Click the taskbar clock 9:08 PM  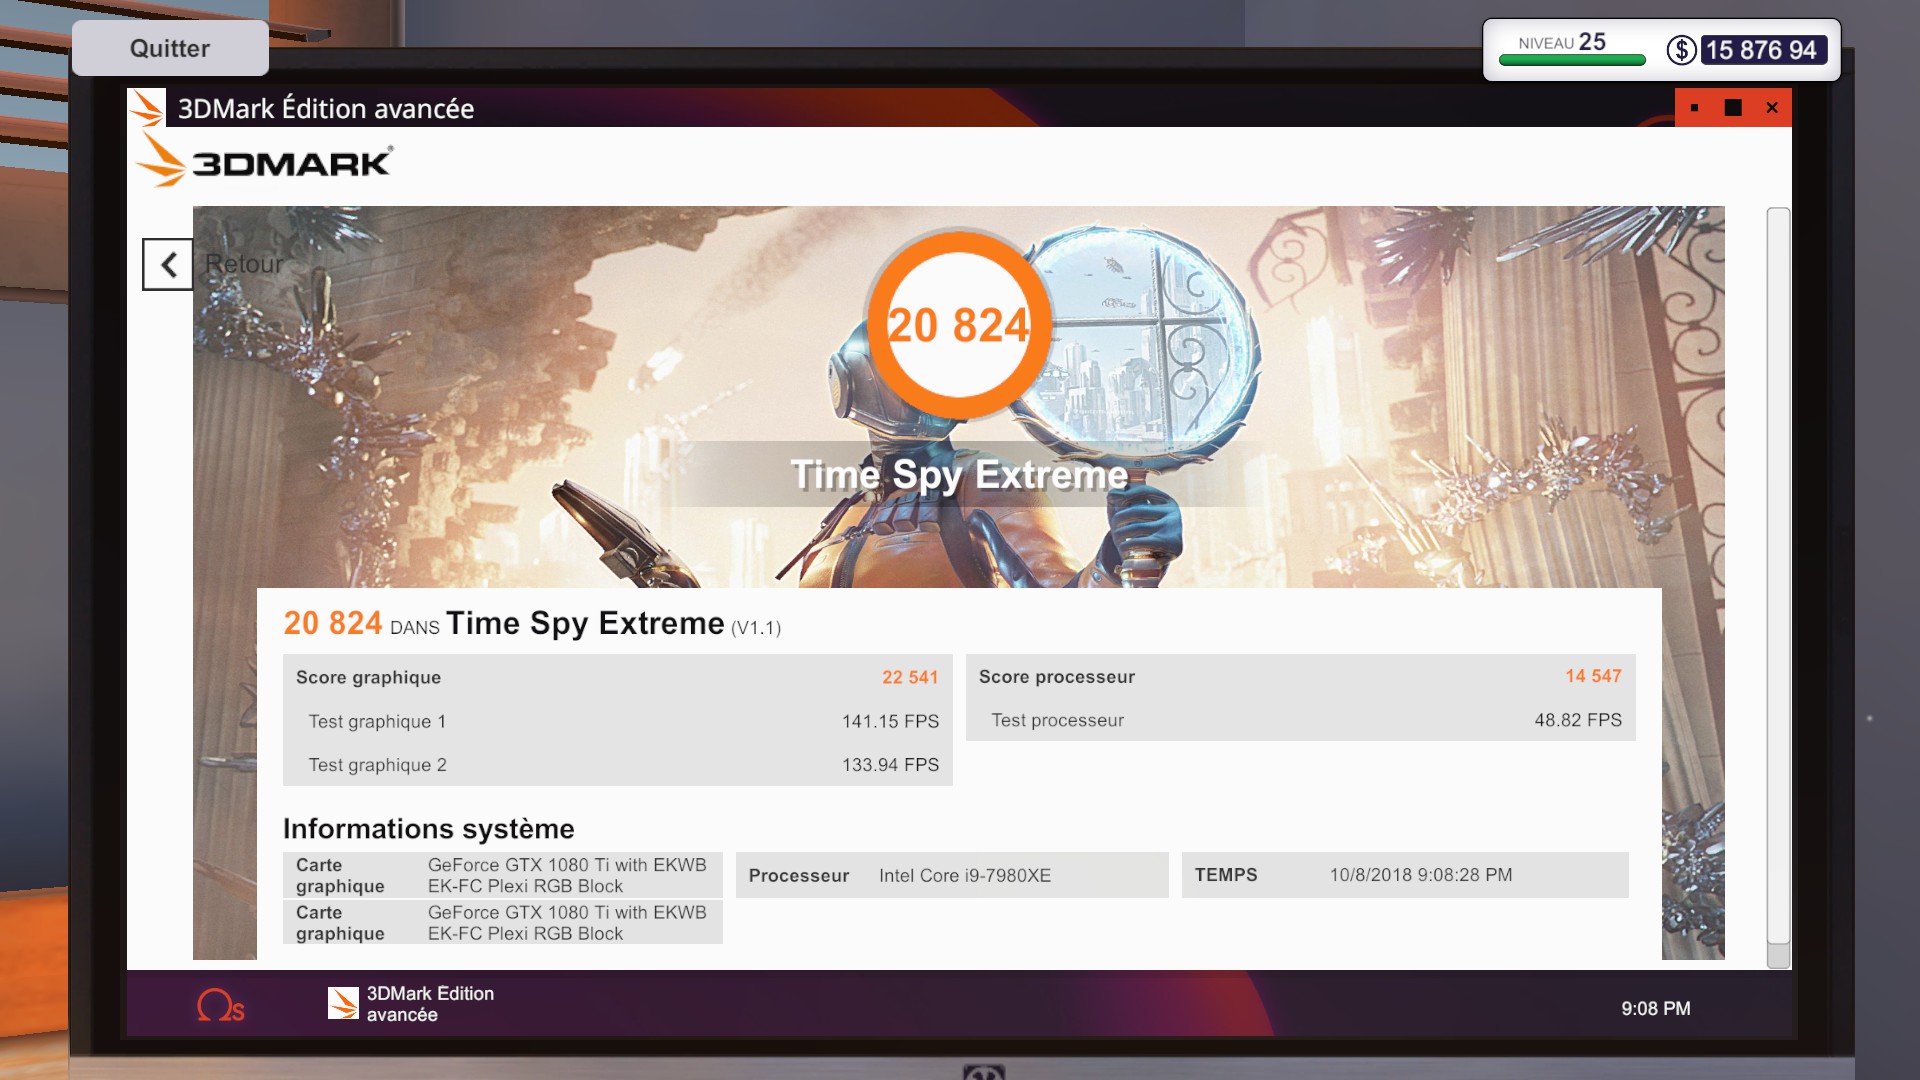(1656, 1009)
